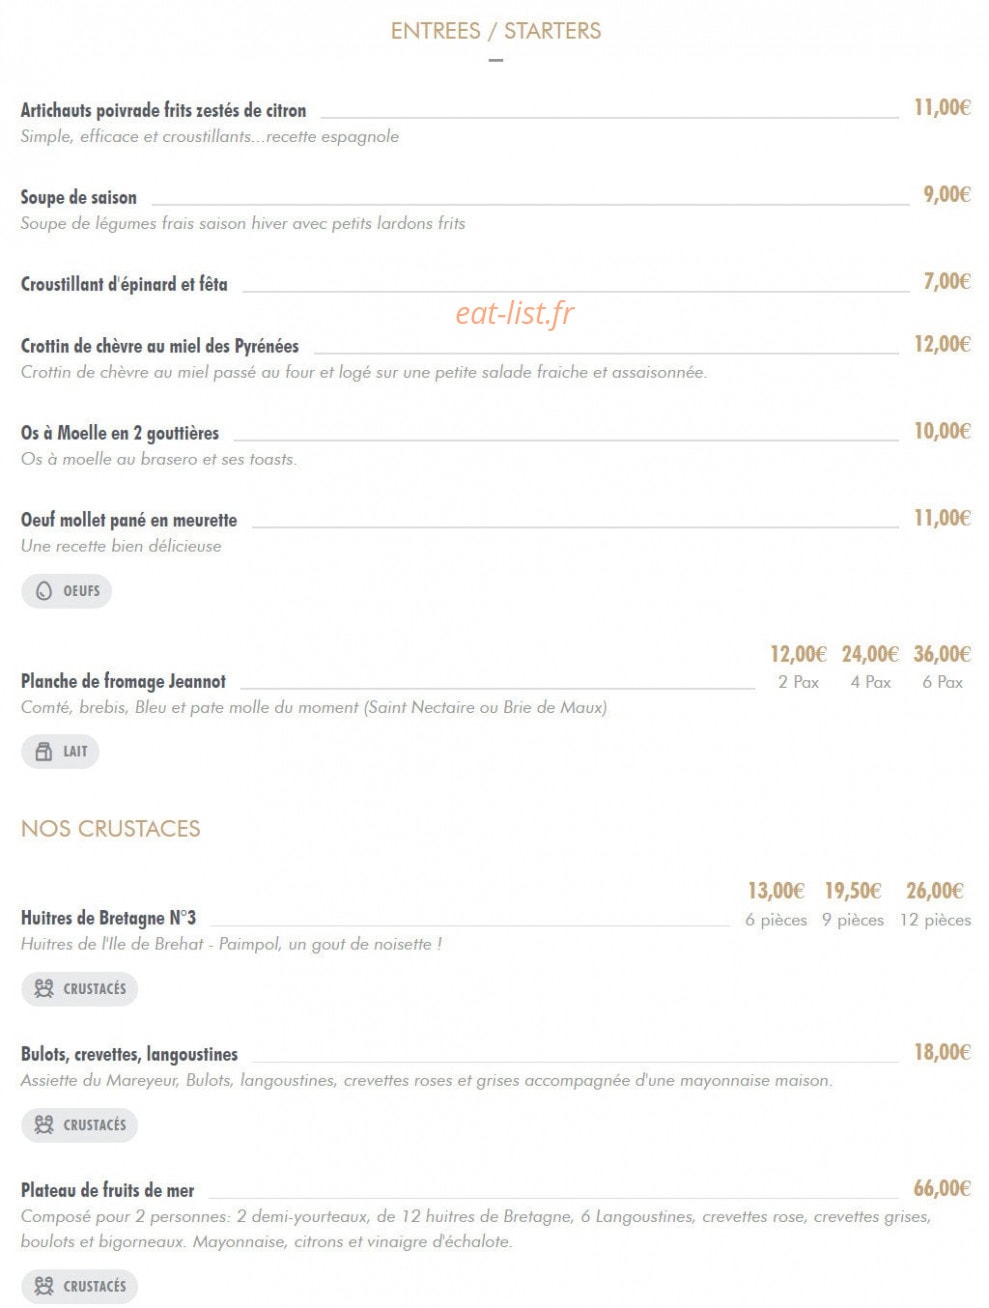Select the Soupe de saison item
The image size is (989, 1308).
[79, 197]
